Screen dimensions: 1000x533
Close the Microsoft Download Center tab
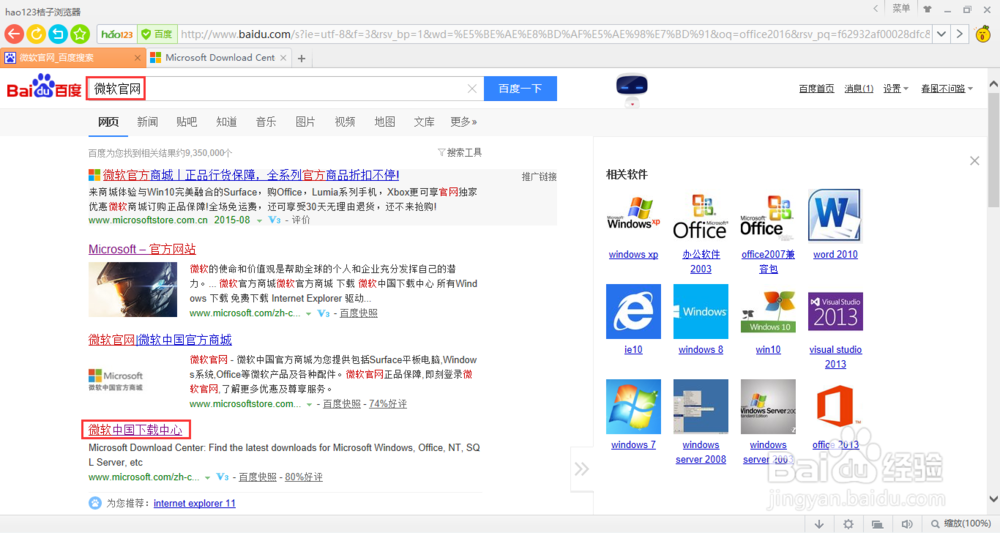(x=283, y=58)
